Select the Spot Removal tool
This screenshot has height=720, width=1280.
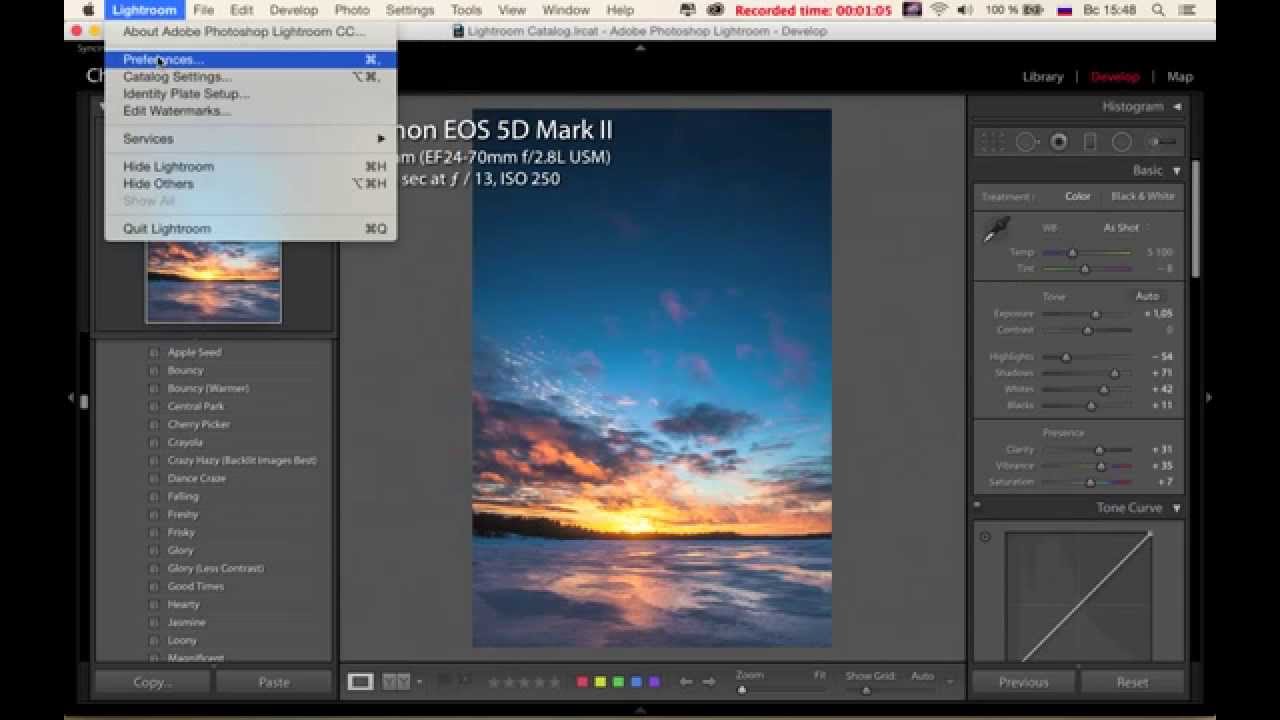[1027, 142]
